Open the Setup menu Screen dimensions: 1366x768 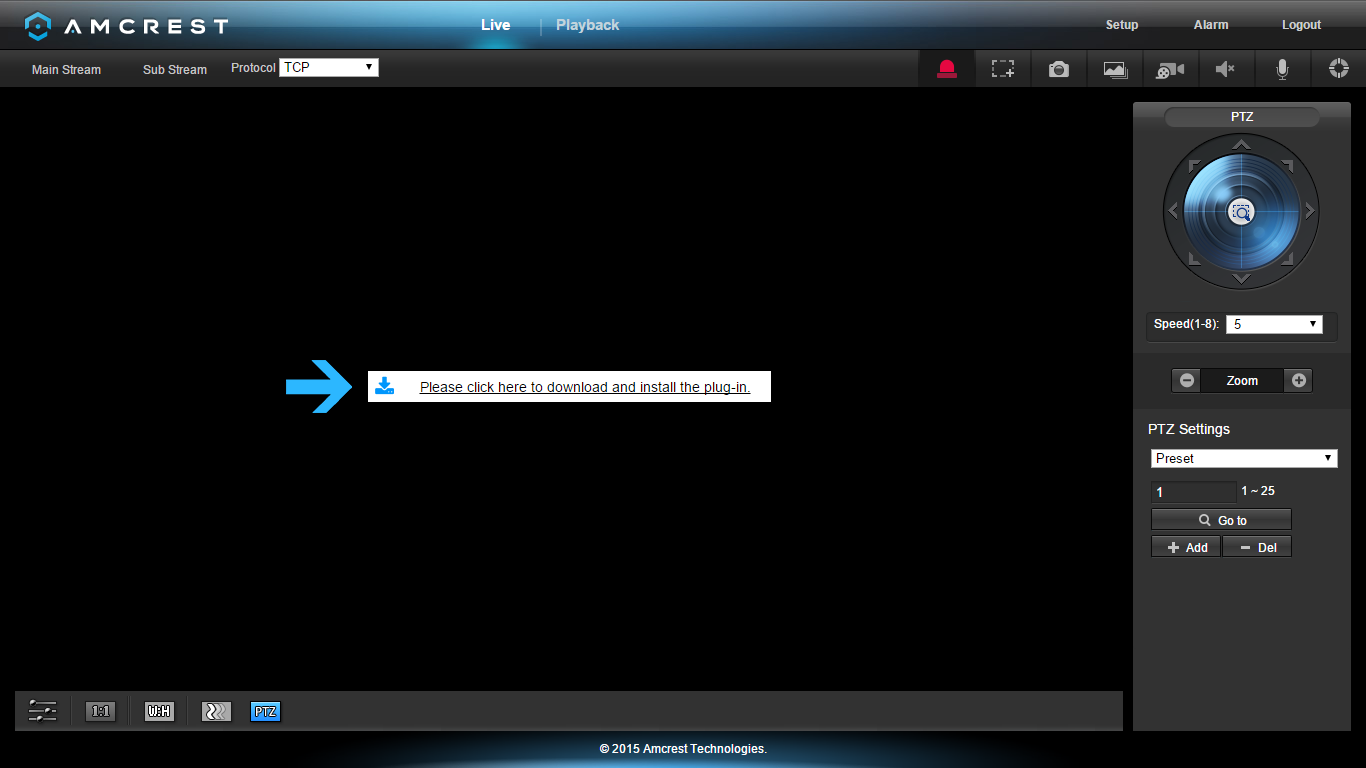tap(1121, 25)
